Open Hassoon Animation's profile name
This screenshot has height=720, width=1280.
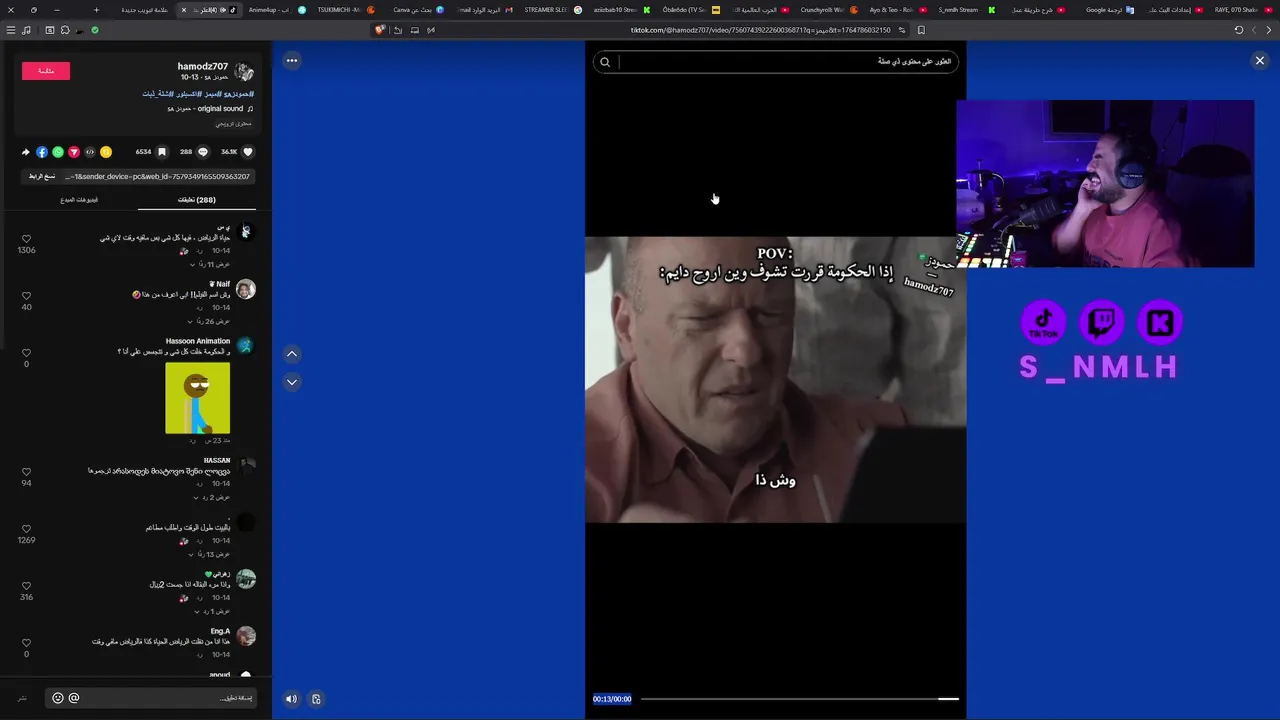[x=198, y=341]
